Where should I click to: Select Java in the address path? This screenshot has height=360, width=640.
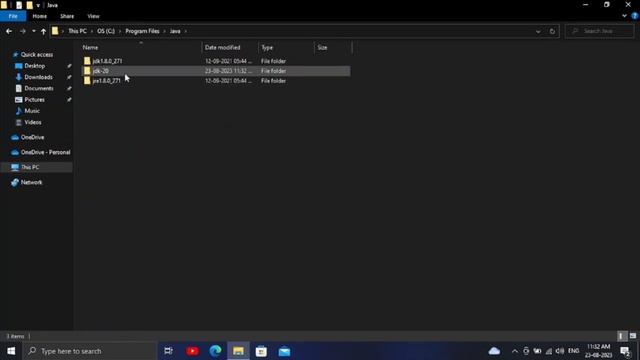click(x=175, y=31)
